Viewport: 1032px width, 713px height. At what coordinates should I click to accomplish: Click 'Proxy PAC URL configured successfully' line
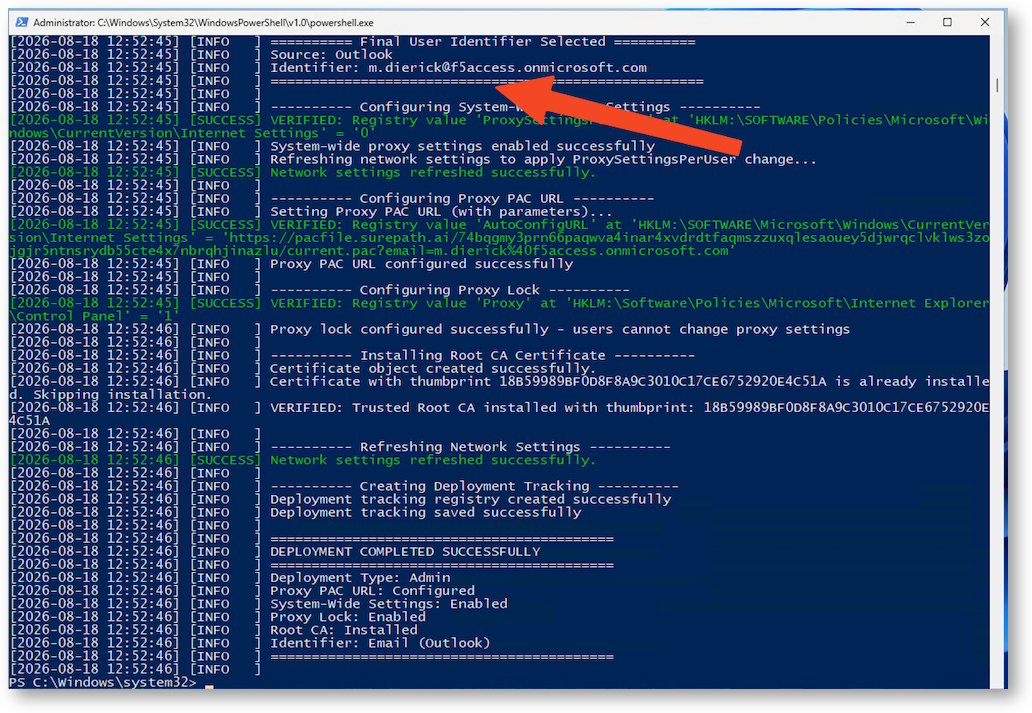(421, 264)
